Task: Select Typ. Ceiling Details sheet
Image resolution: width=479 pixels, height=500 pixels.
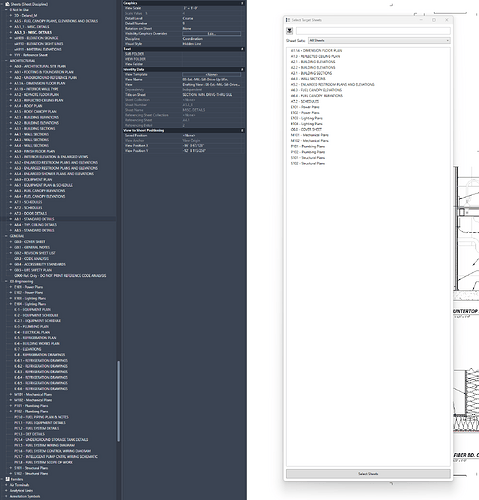Action: [35, 225]
